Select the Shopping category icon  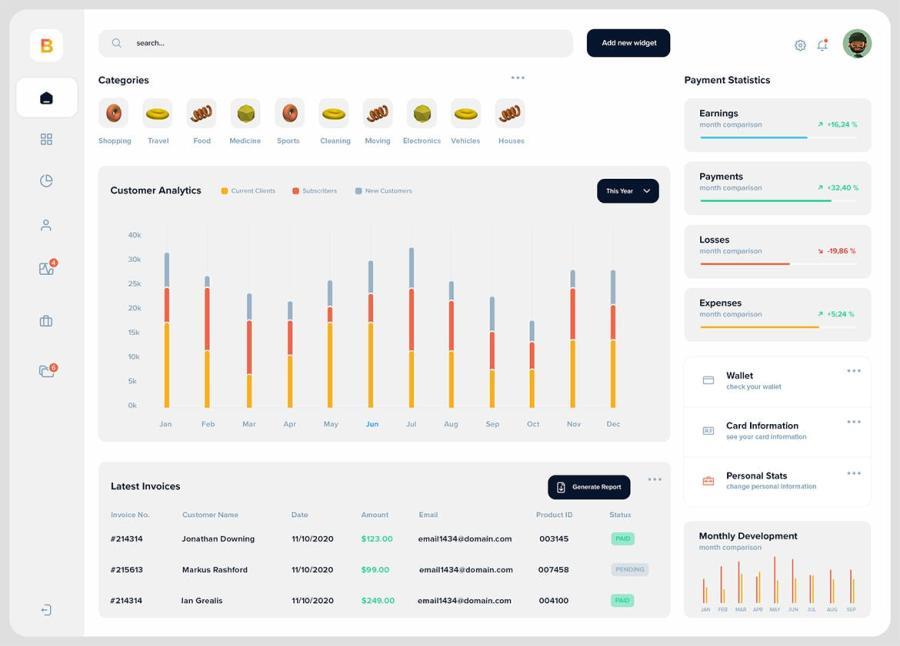tap(114, 113)
